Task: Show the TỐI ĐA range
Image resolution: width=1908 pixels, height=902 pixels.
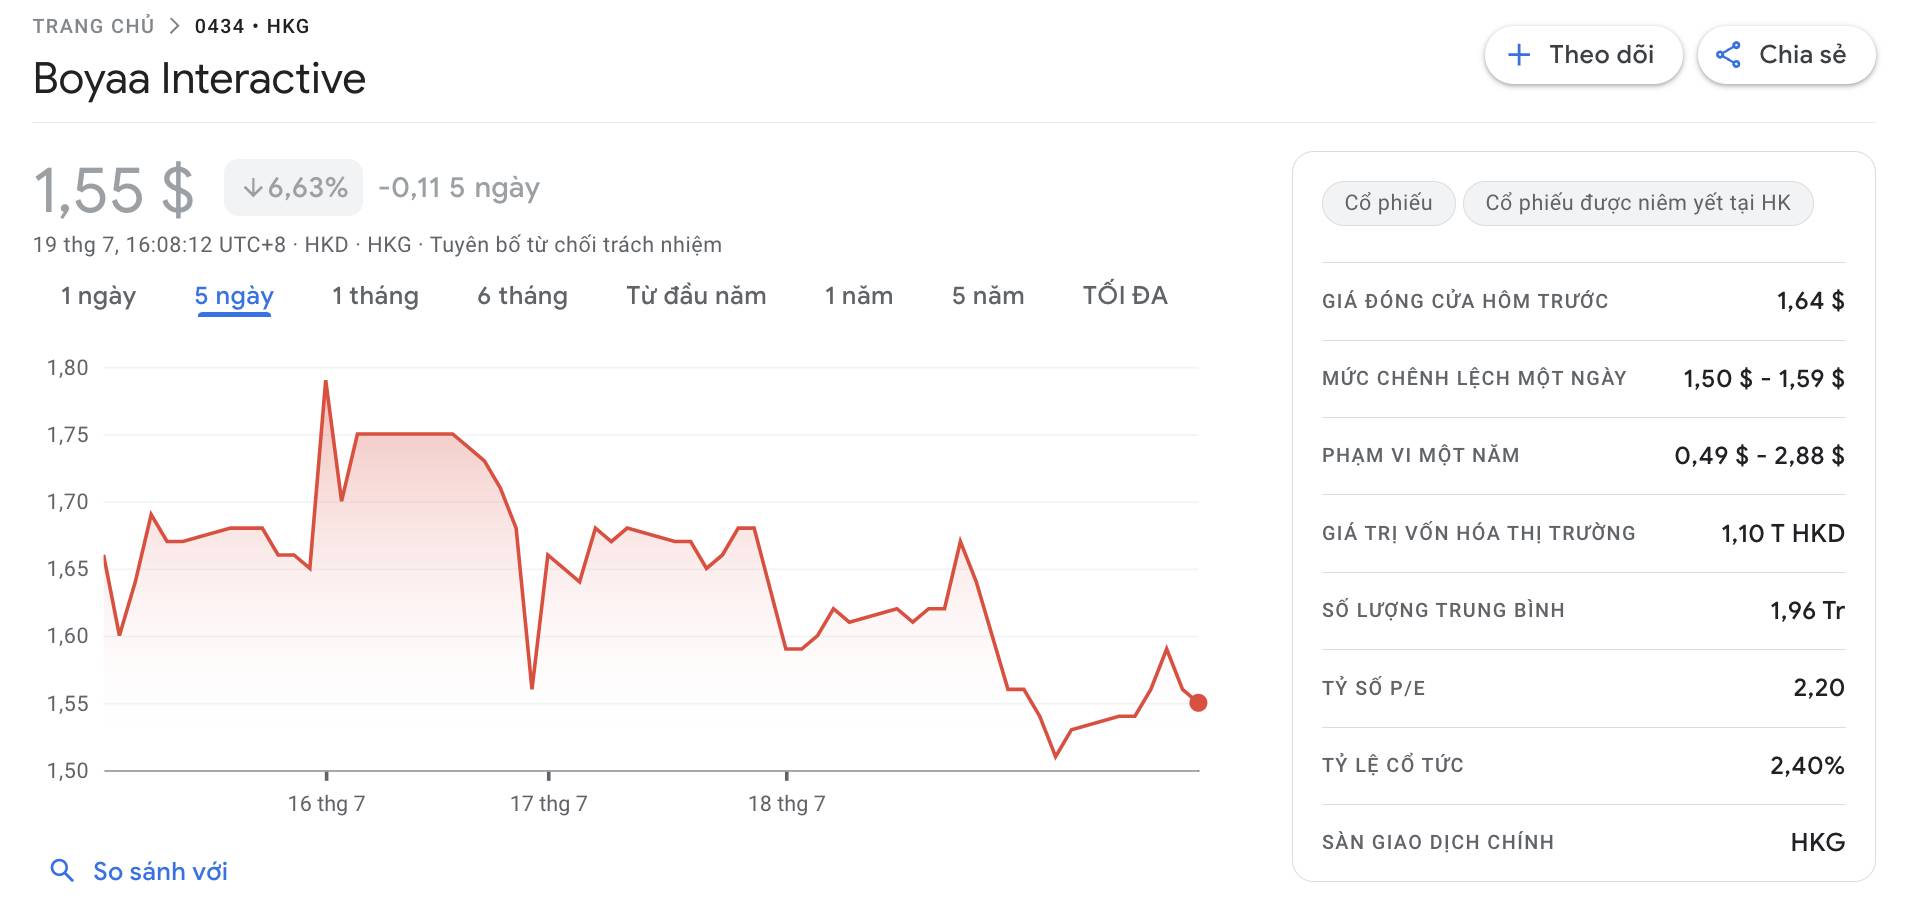Action: [x=1125, y=296]
